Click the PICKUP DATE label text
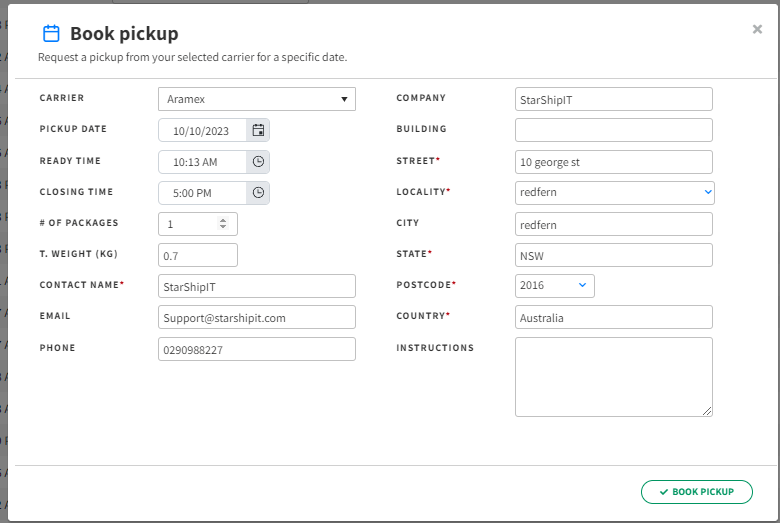 pyautogui.click(x=73, y=129)
